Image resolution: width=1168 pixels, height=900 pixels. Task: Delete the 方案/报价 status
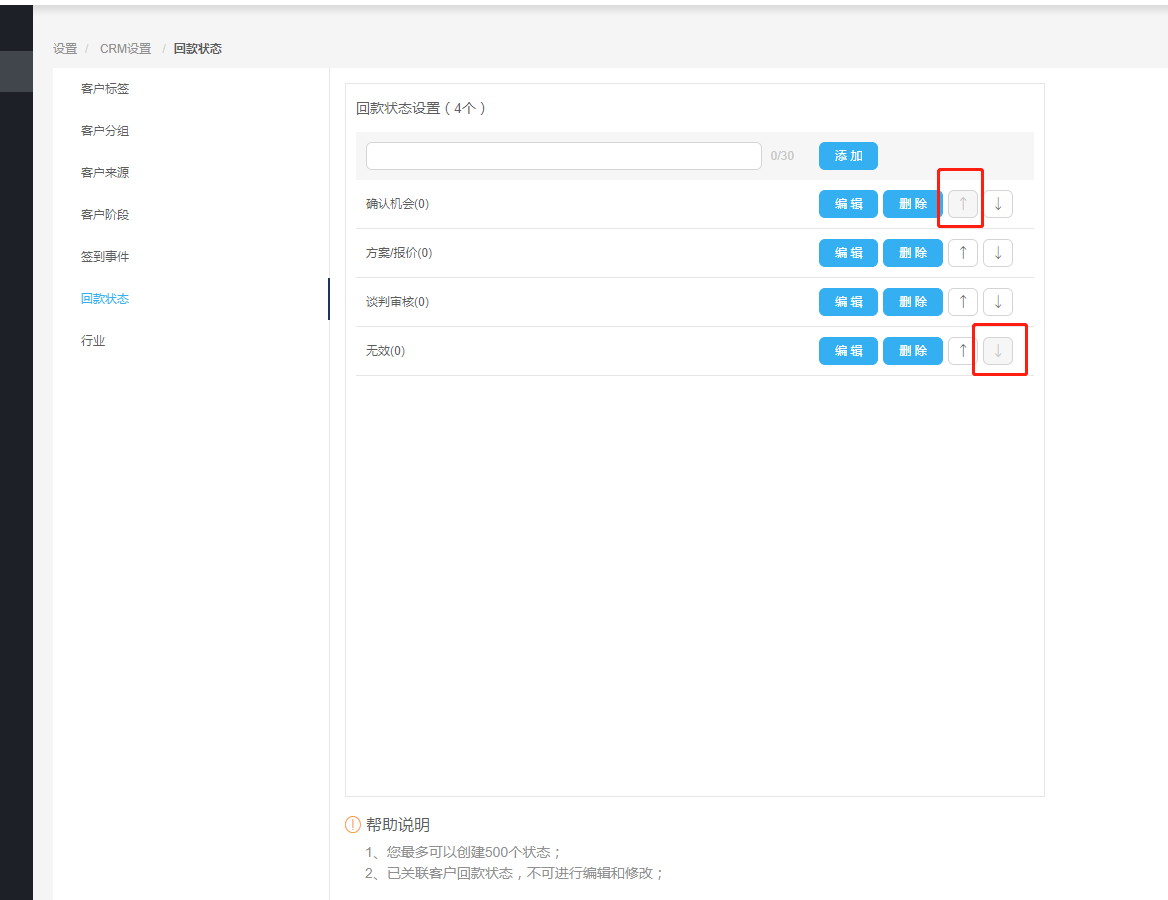pyautogui.click(x=912, y=253)
